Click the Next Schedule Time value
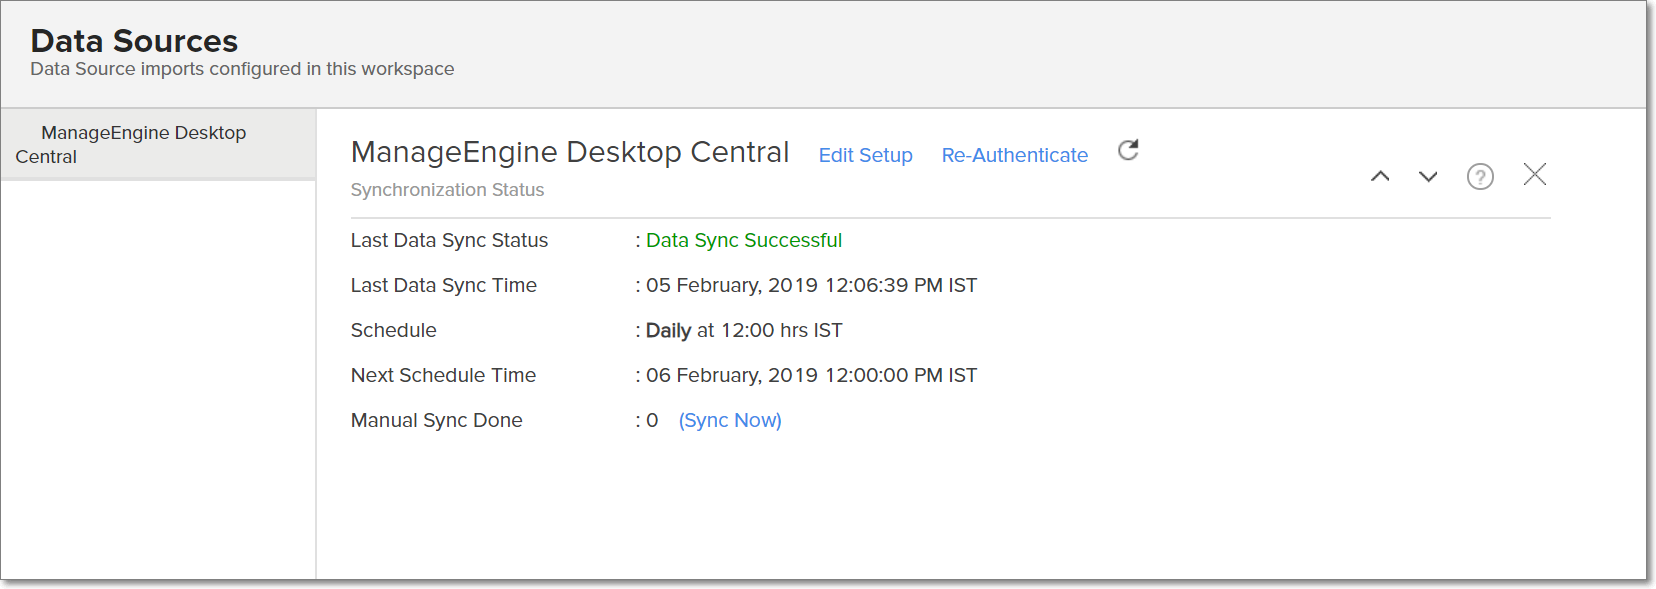The height and width of the screenshot is (589, 1656). (x=811, y=375)
